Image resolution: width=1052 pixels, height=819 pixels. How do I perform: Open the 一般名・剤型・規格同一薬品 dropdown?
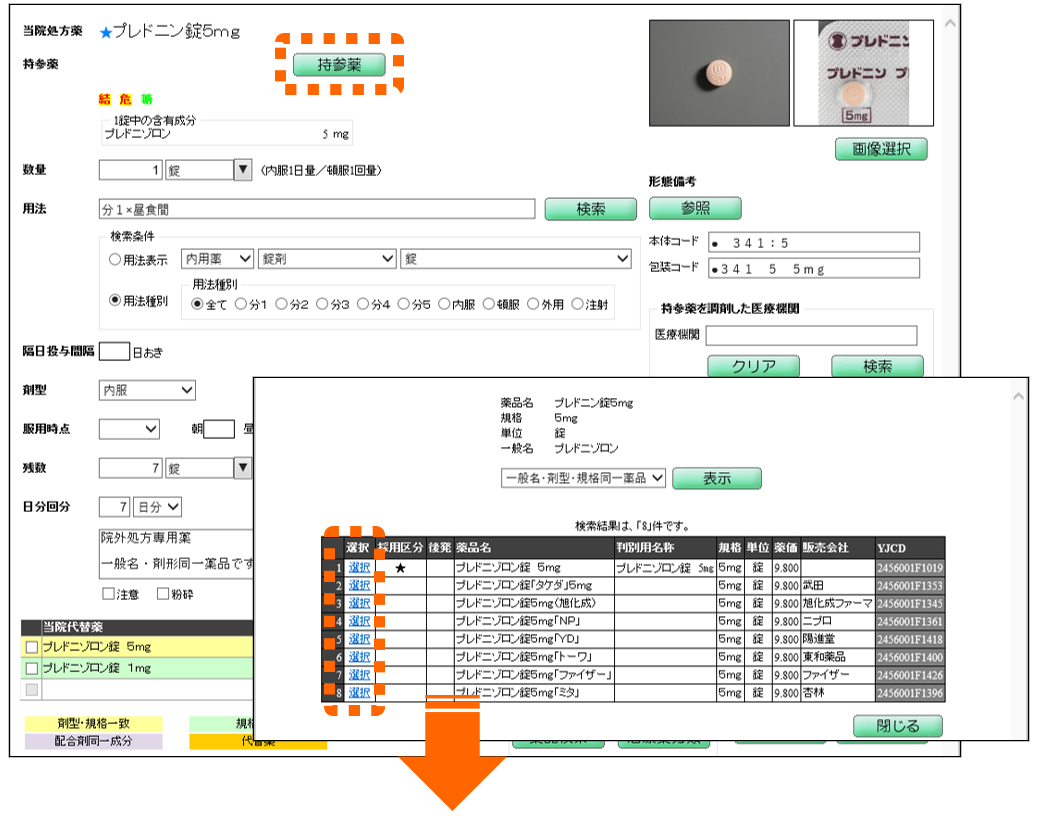pyautogui.click(x=583, y=478)
